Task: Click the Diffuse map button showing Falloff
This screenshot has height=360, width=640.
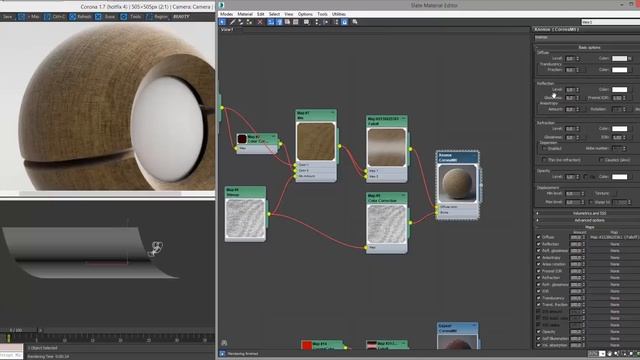Action: 614,237
